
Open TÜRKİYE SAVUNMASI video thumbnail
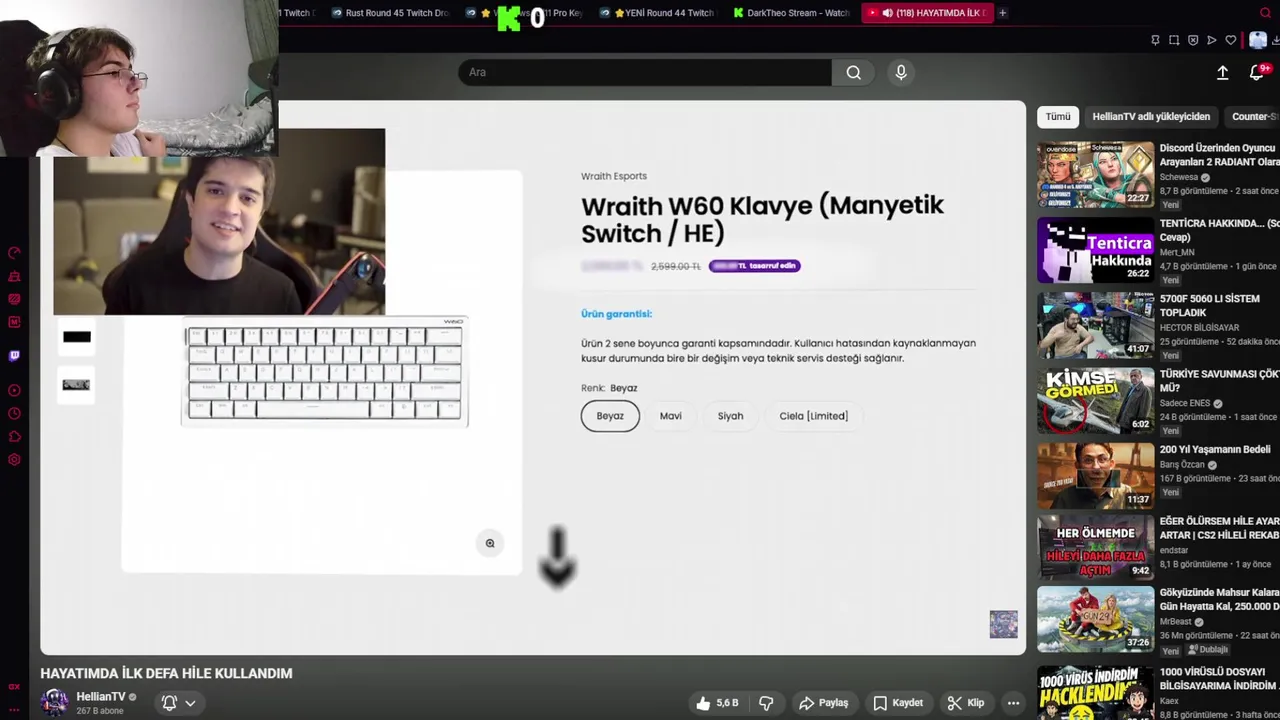click(x=1095, y=400)
